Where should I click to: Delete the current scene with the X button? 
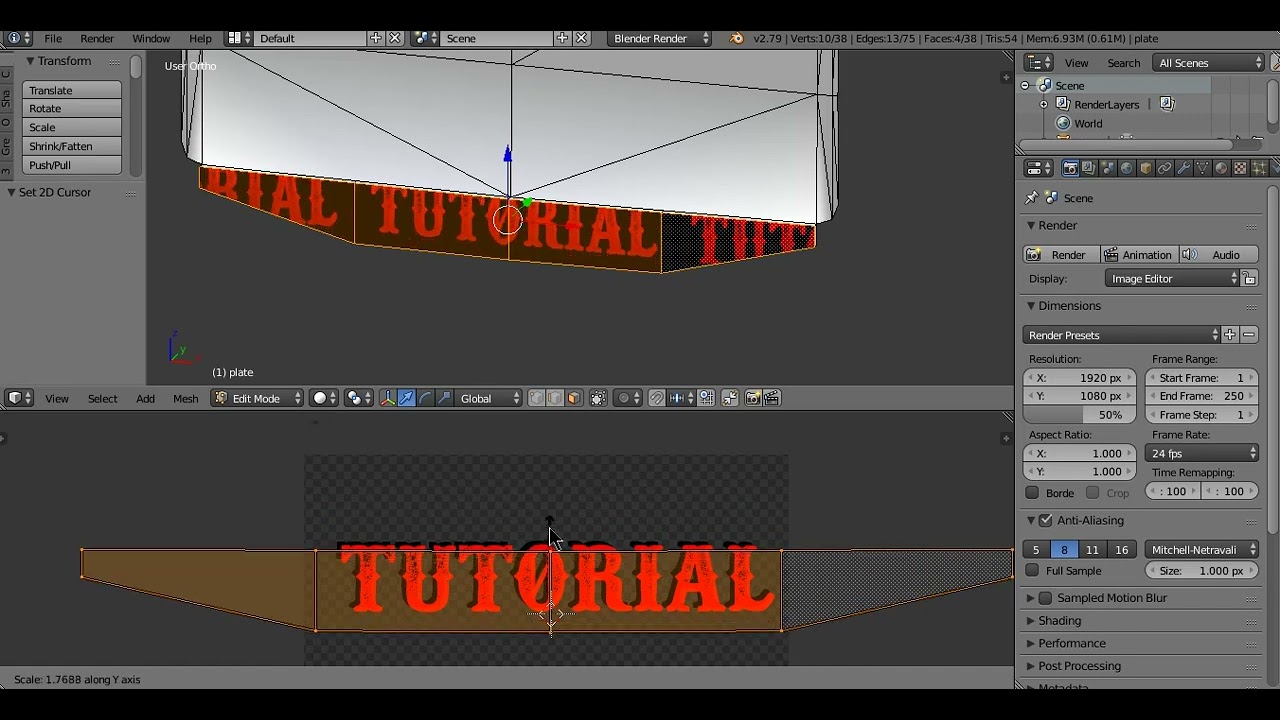click(581, 38)
